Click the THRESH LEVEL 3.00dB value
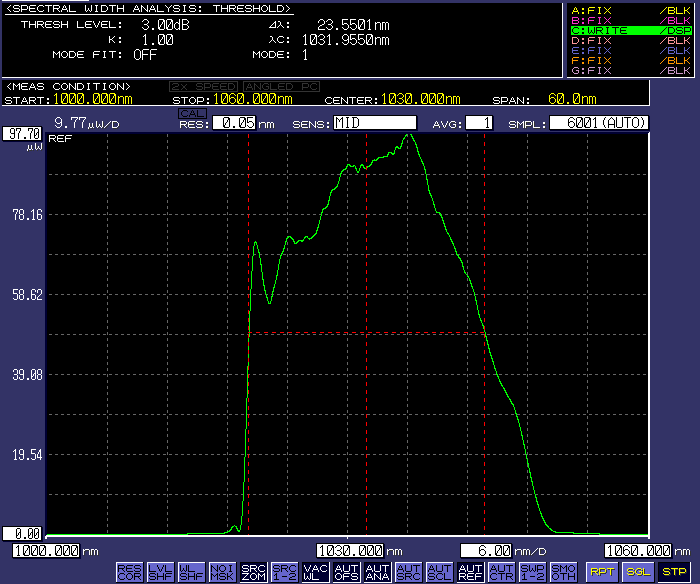Viewport: 700px width, 584px height. 166,25
